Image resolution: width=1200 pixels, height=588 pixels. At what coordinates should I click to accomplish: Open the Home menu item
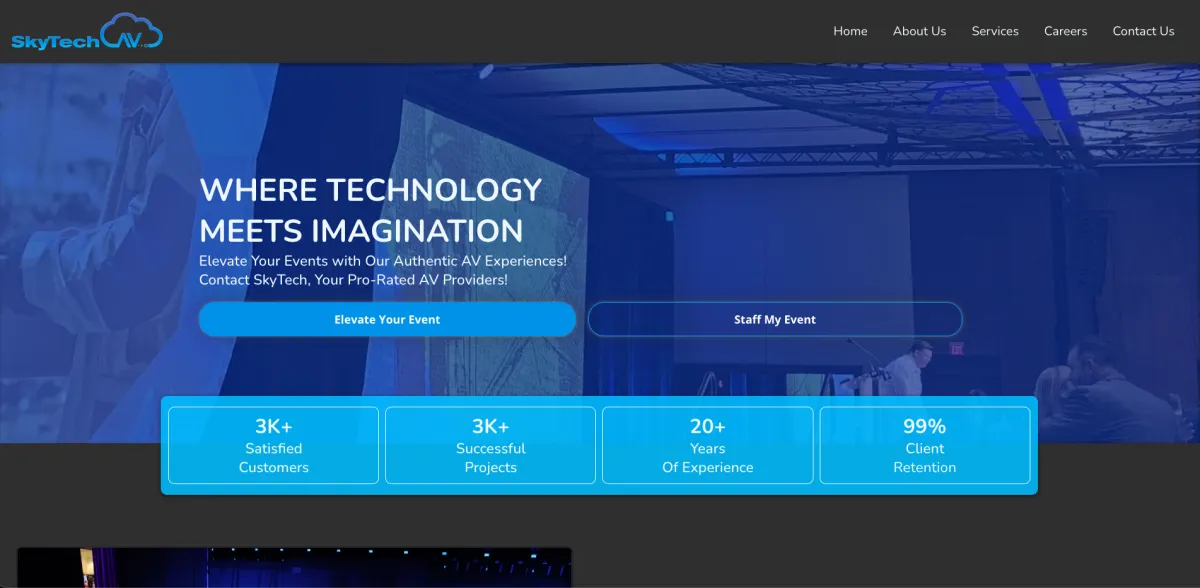coord(850,31)
